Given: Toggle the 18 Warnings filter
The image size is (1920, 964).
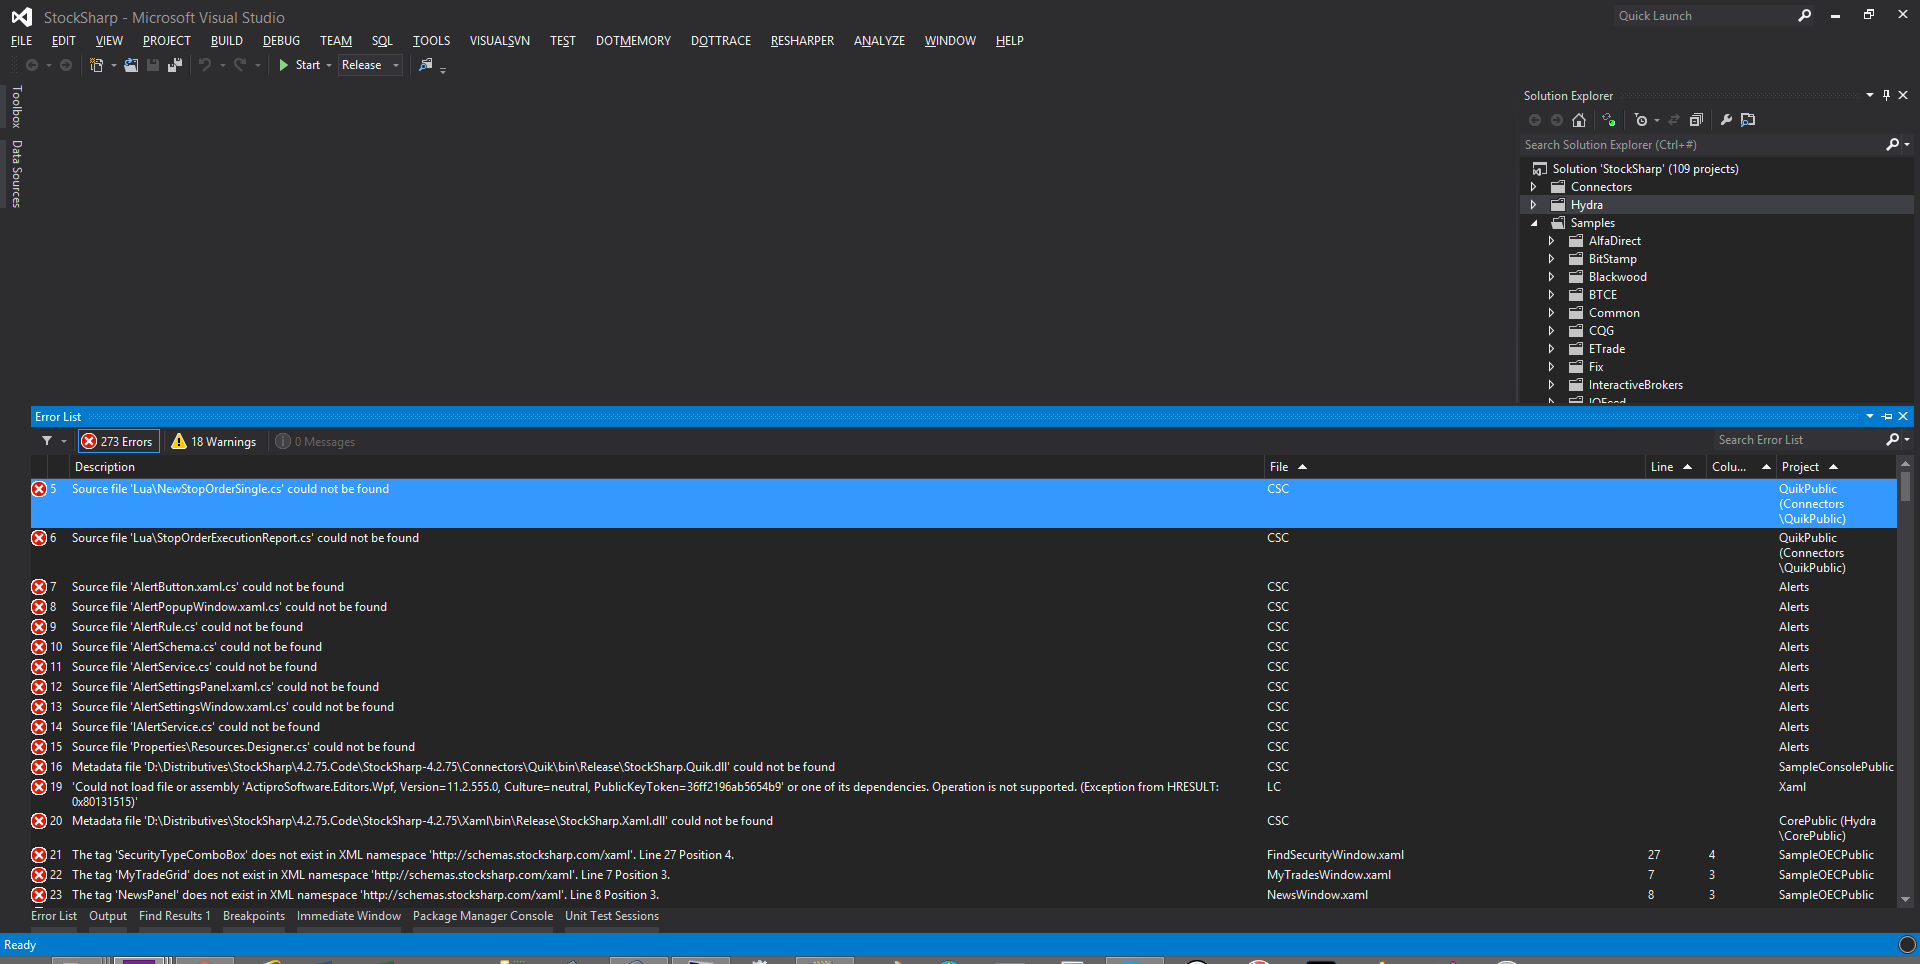Looking at the screenshot, I should (213, 441).
